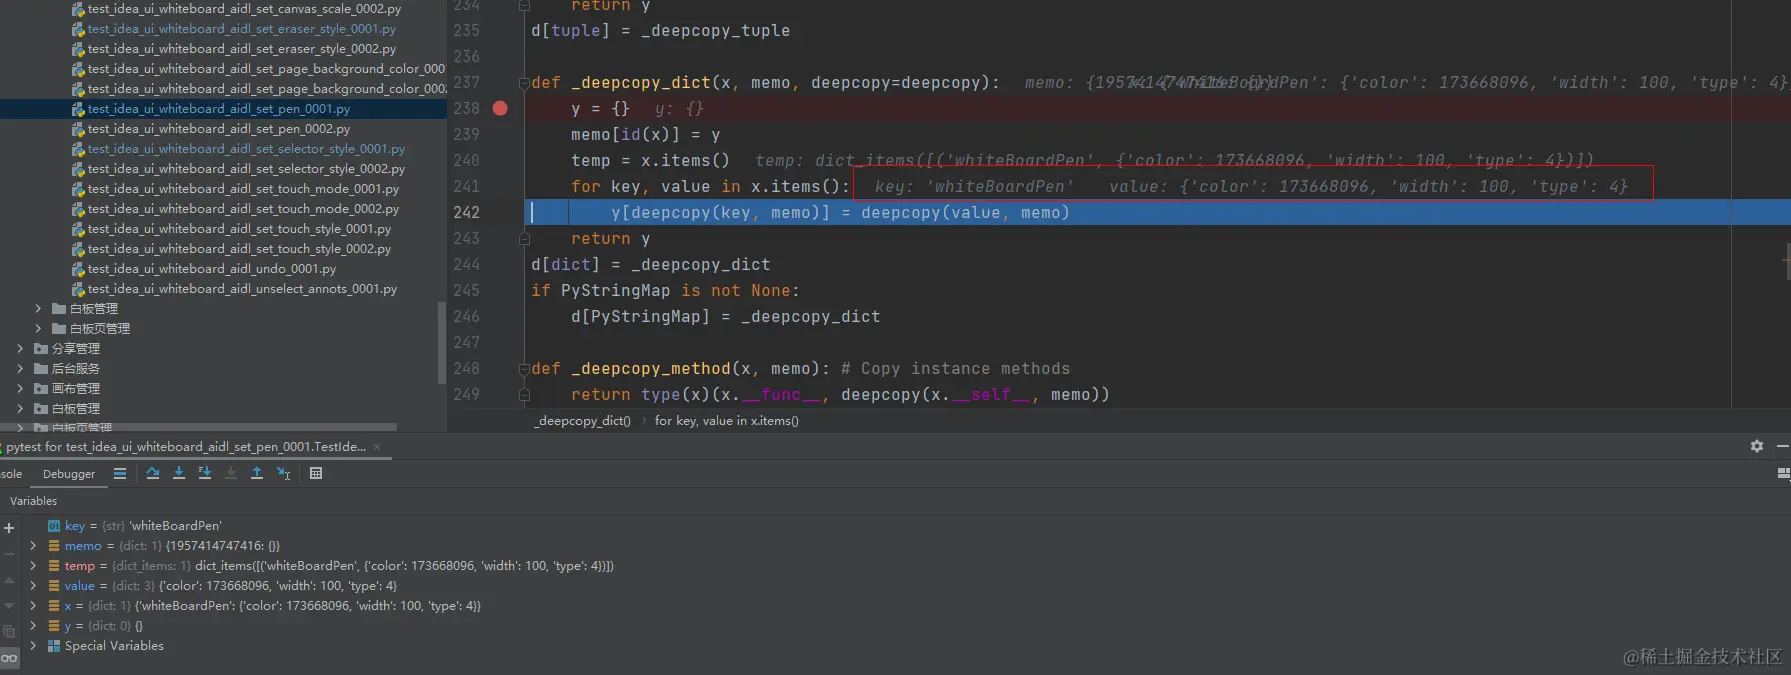The height and width of the screenshot is (675, 1791).
Task: Click the Step Into debugger icon
Action: tap(179, 473)
